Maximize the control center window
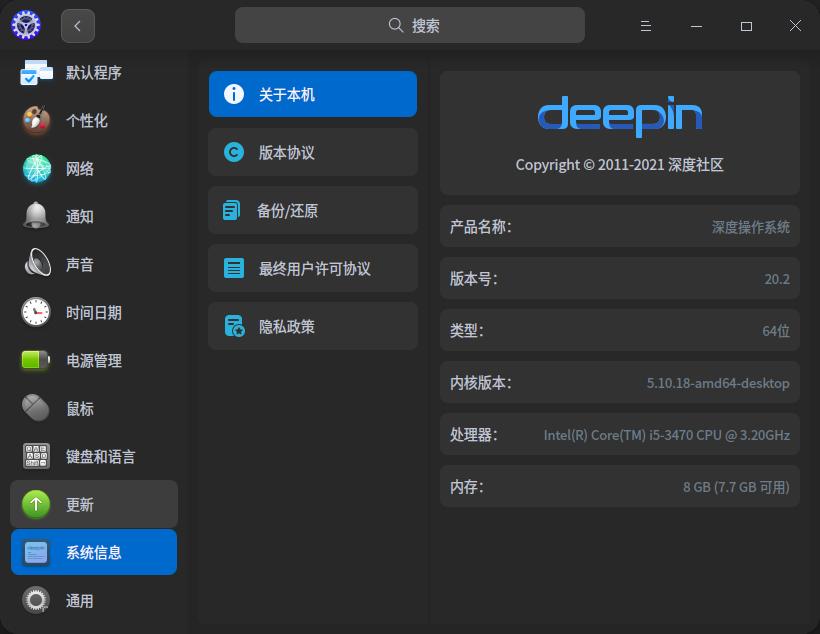Viewport: 820px width, 634px height. (746, 26)
